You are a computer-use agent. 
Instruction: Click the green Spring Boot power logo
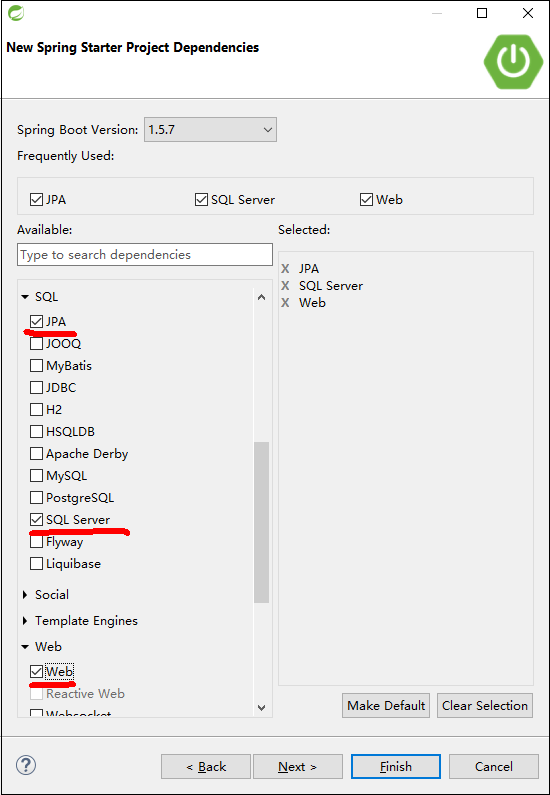(x=513, y=61)
